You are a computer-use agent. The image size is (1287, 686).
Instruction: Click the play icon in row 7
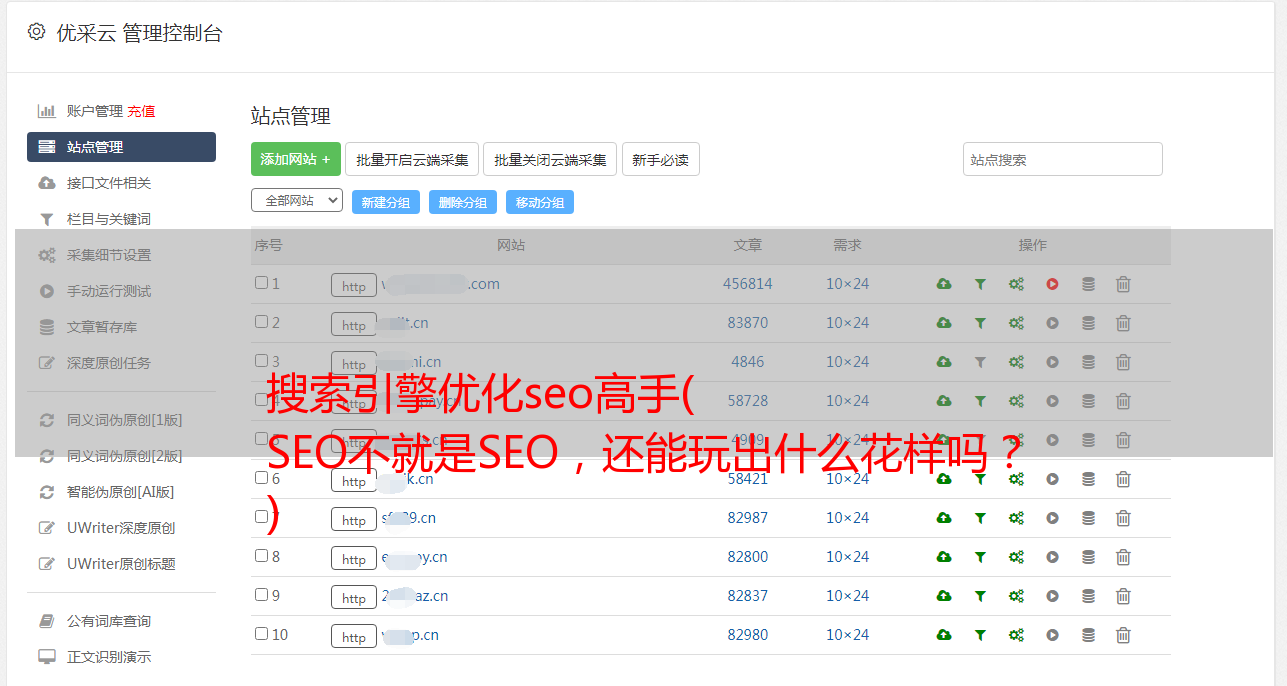(x=1052, y=518)
